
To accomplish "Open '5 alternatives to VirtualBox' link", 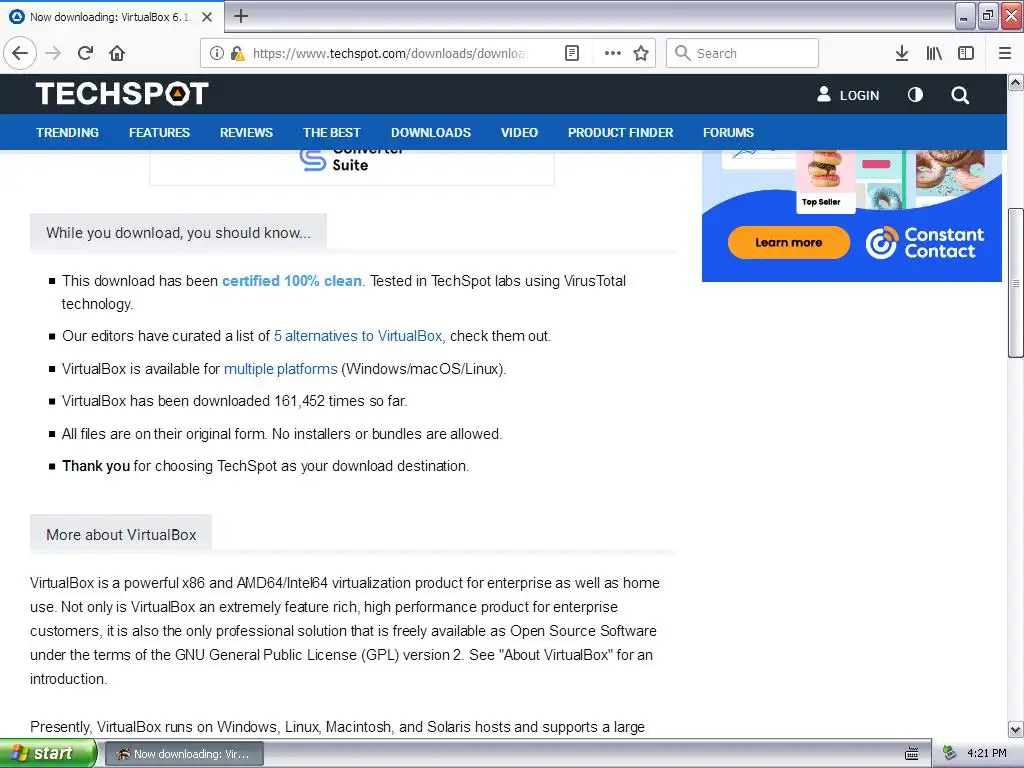I will click(359, 336).
